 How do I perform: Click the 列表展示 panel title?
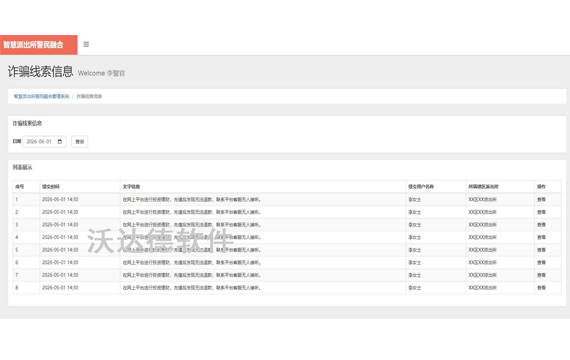[x=23, y=167]
